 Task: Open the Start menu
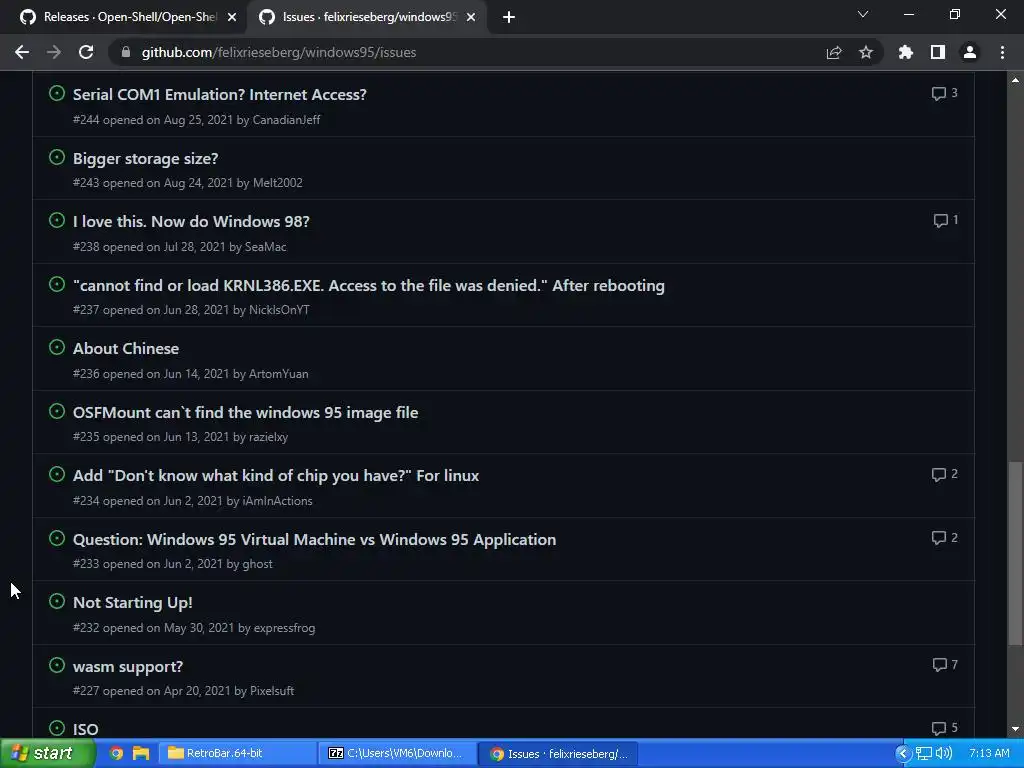(47, 754)
